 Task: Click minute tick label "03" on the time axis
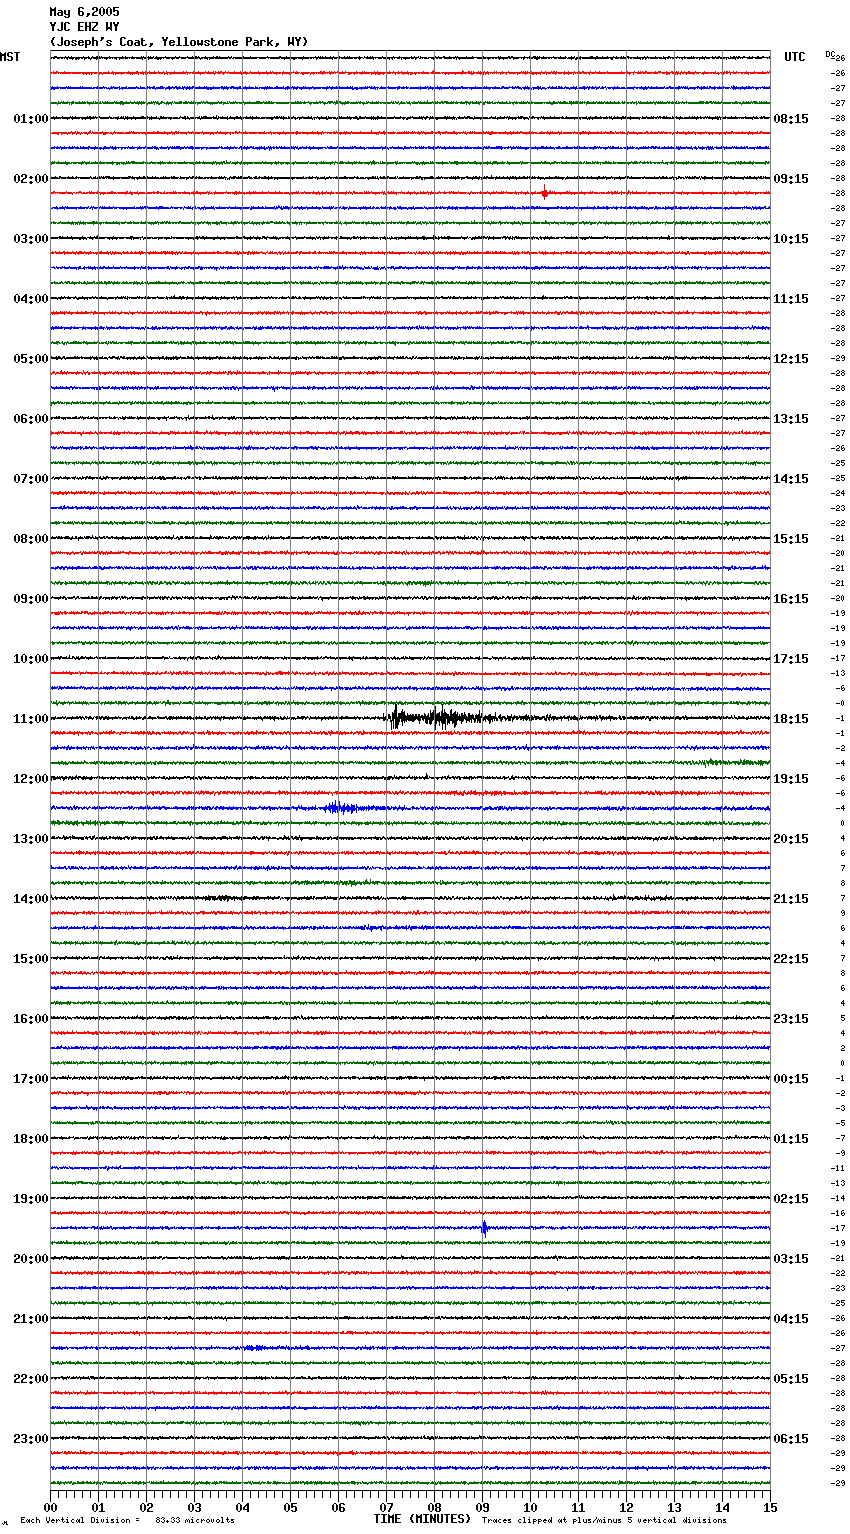tap(194, 1507)
